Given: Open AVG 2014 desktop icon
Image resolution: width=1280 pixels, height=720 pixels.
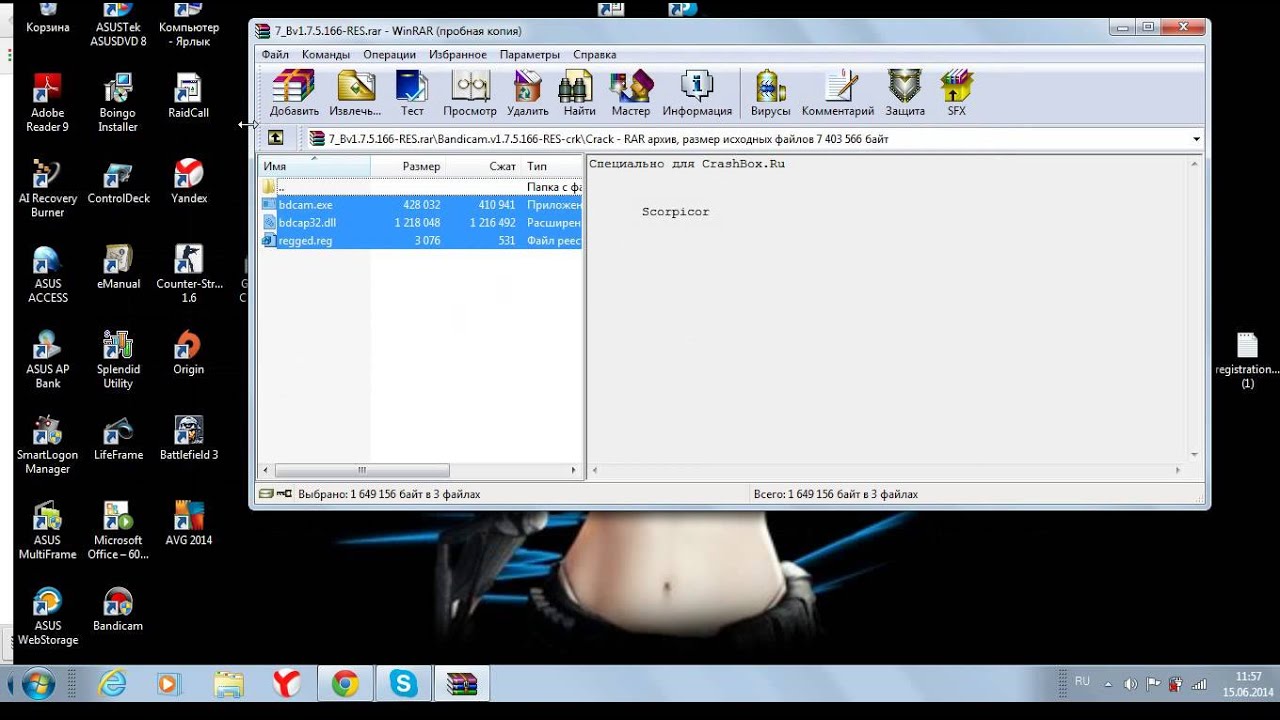Looking at the screenshot, I should coord(188,524).
